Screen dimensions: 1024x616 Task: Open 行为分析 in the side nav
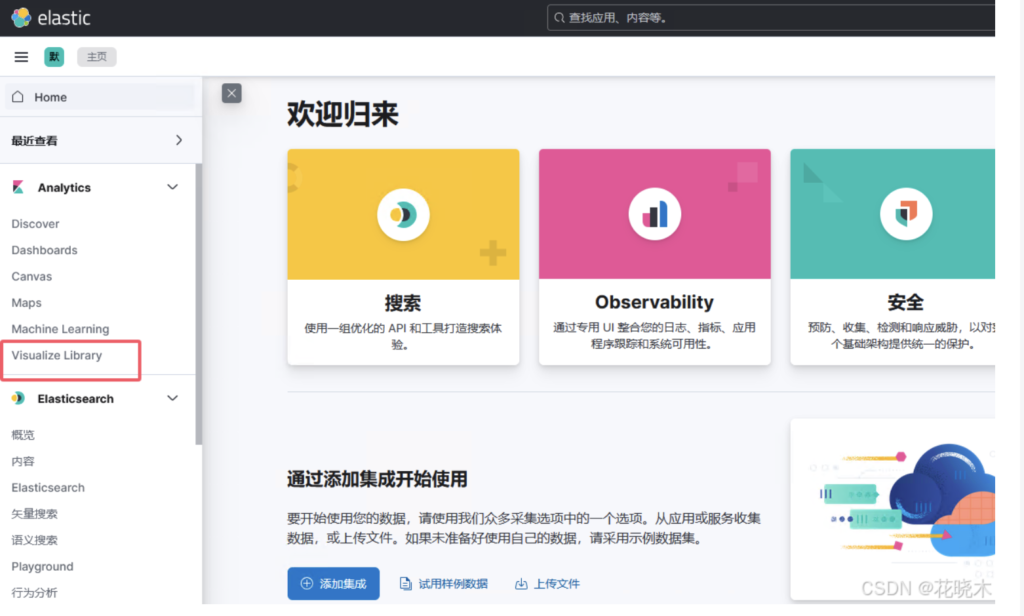[x=35, y=592]
